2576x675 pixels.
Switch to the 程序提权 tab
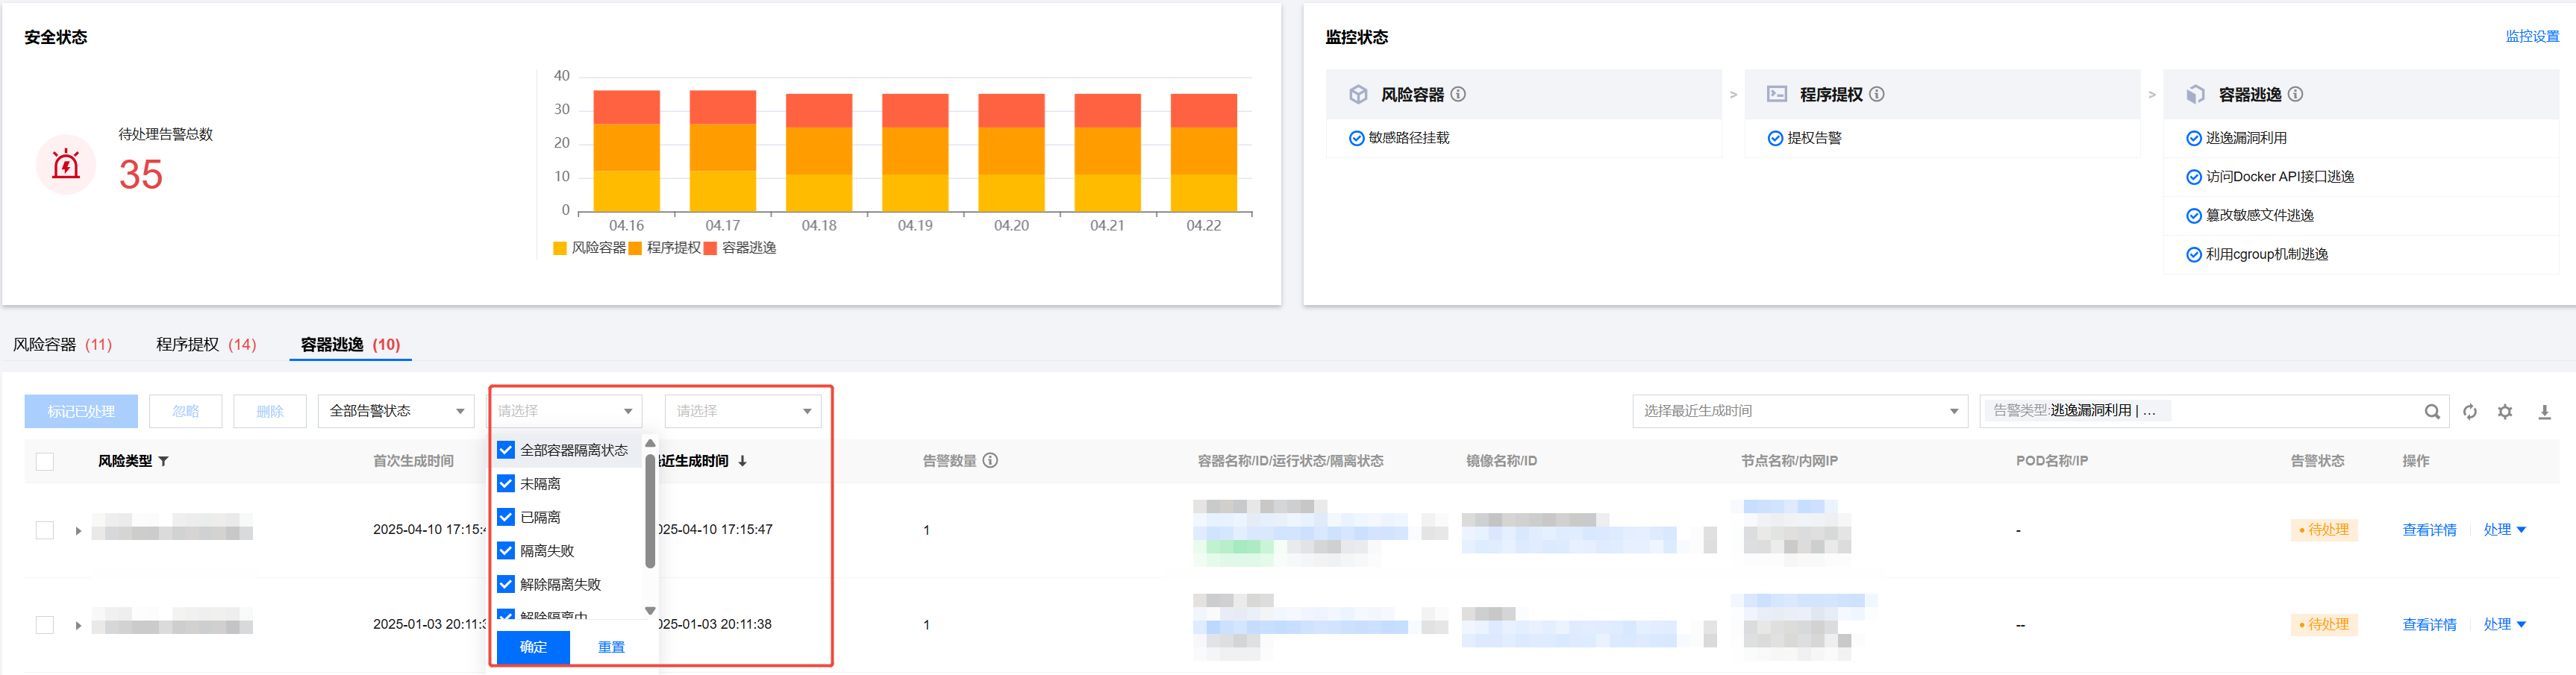point(206,344)
